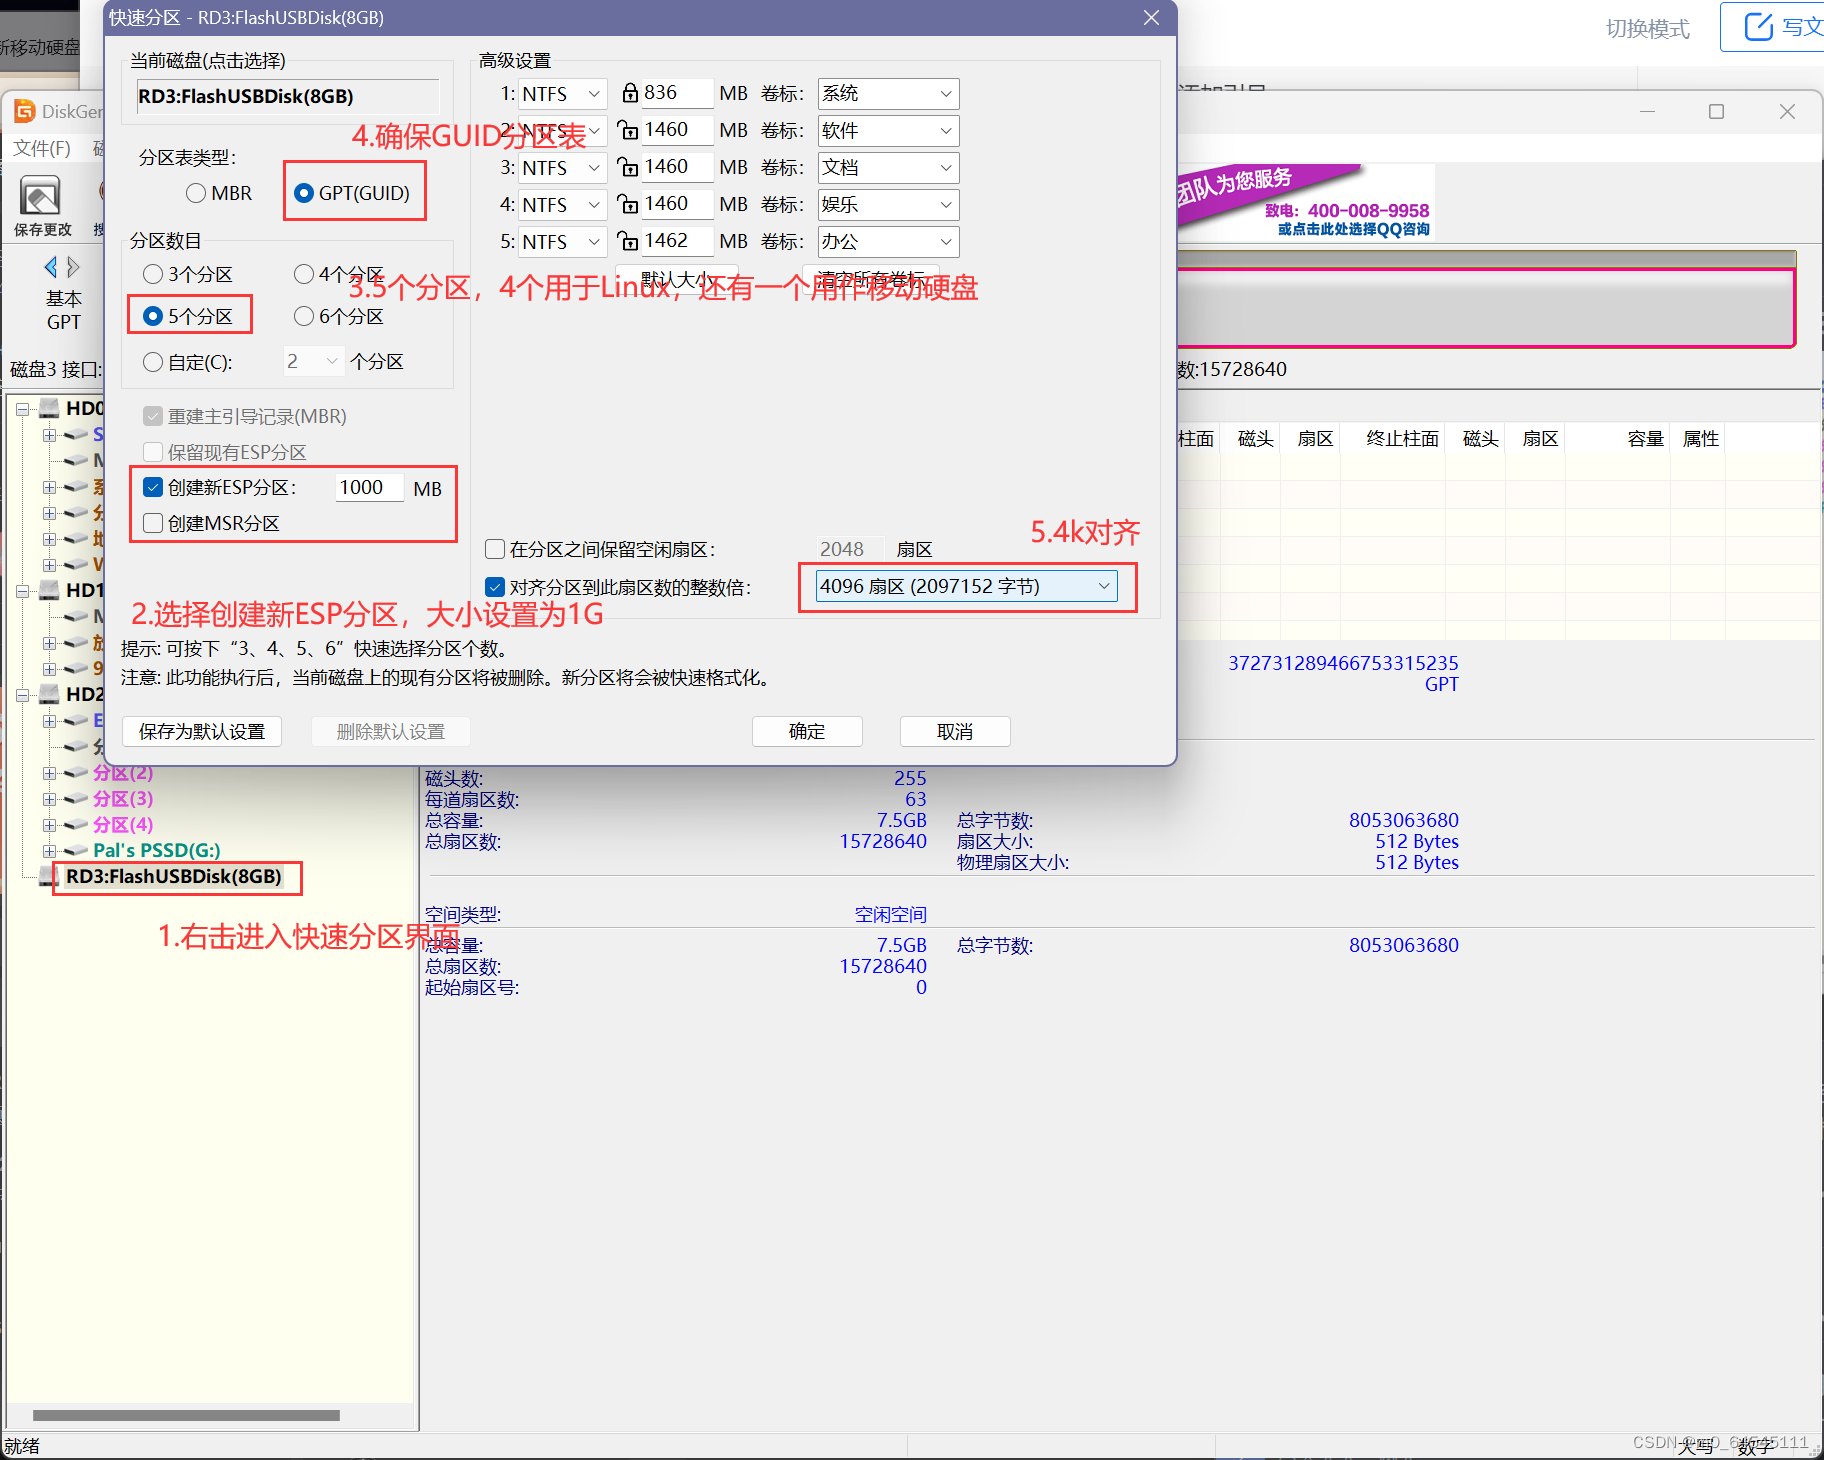The height and width of the screenshot is (1460, 1824).
Task: Open the 文档 volume label dropdown
Action: click(x=888, y=168)
